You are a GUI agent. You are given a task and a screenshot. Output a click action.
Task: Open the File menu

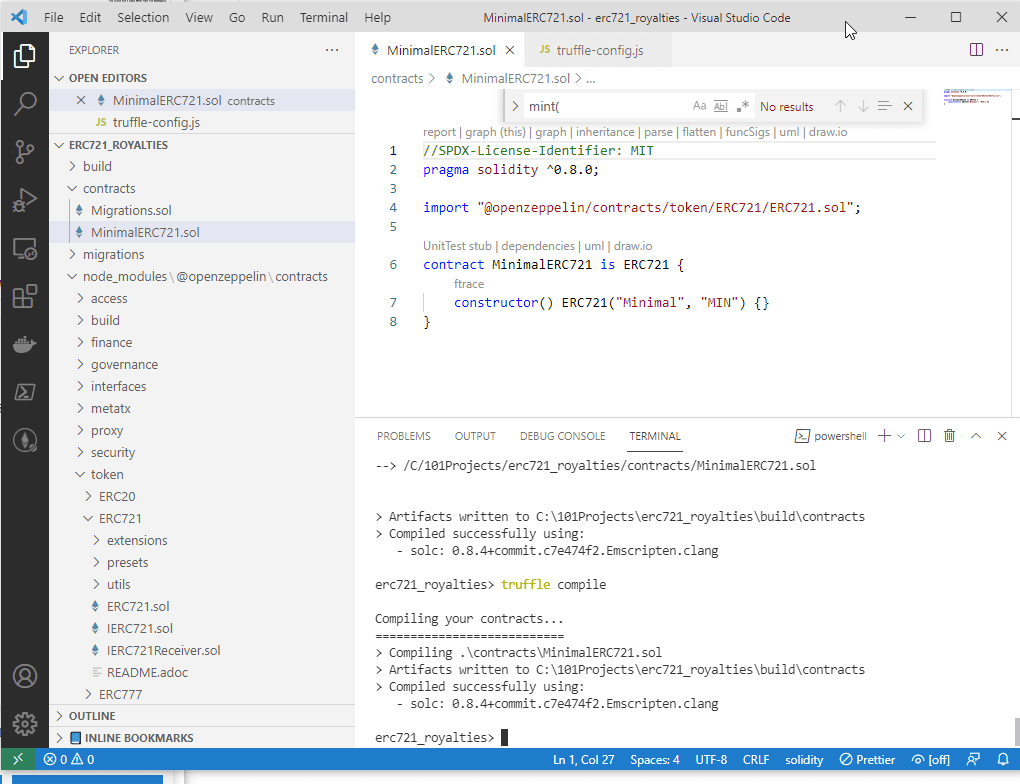[53, 18]
